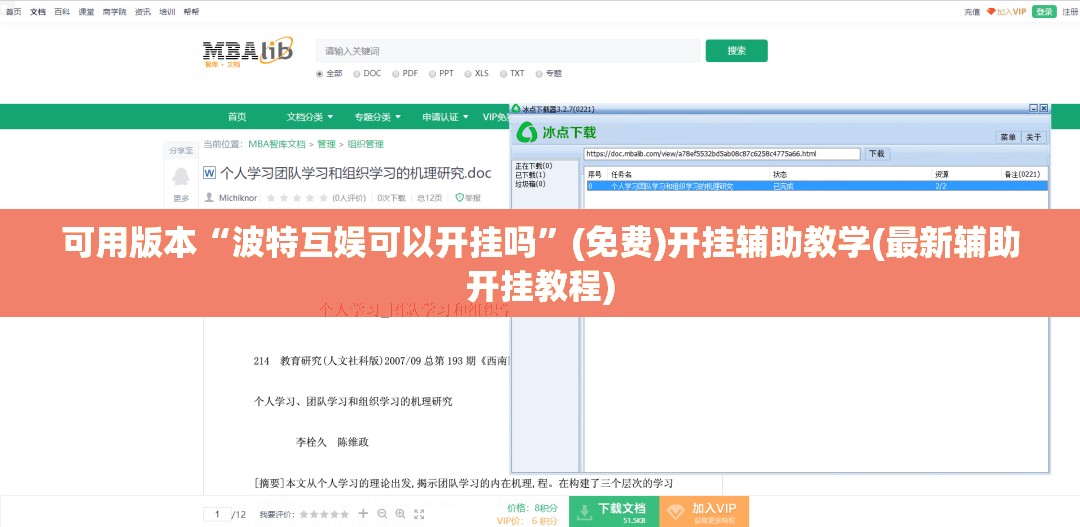1080x527 pixels.
Task: Select the XLS radio button
Action: (468, 74)
